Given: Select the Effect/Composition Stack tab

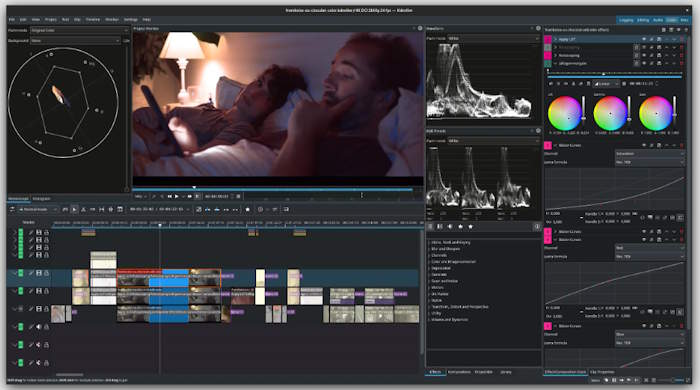Looking at the screenshot, I should pyautogui.click(x=565, y=372).
